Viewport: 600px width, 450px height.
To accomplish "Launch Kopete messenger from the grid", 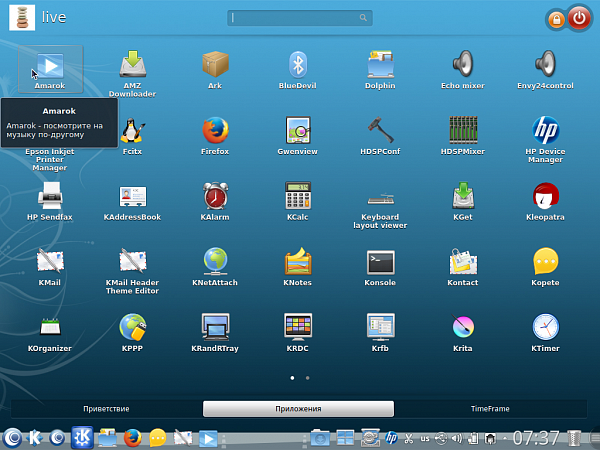I will (545, 267).
